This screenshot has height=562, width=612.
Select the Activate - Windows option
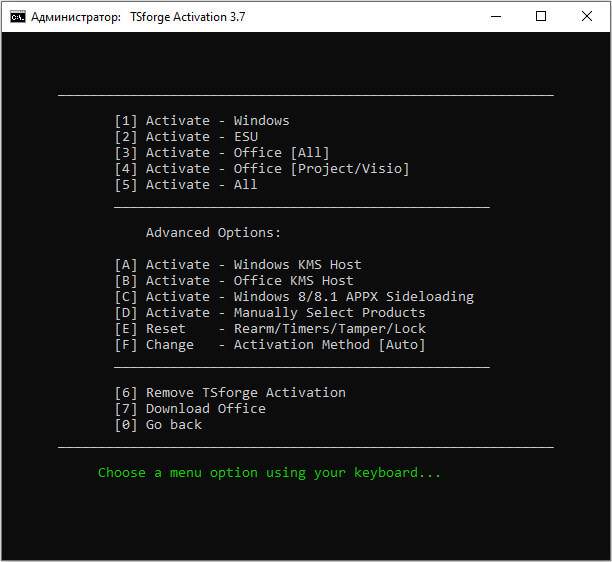tap(202, 121)
